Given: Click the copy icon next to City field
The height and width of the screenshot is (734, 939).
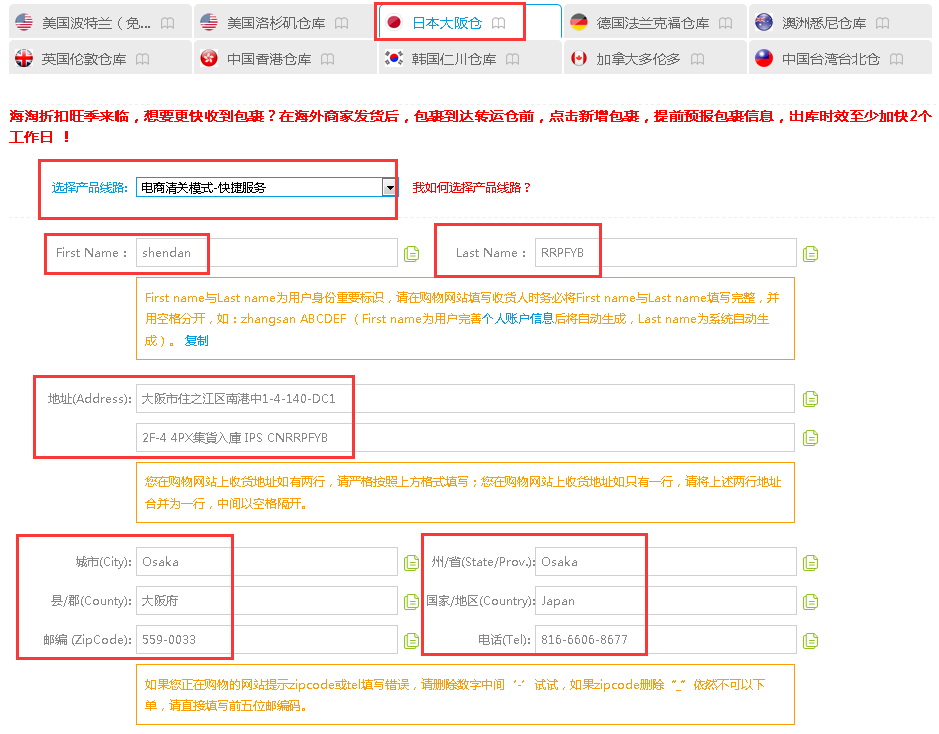Looking at the screenshot, I should (411, 563).
